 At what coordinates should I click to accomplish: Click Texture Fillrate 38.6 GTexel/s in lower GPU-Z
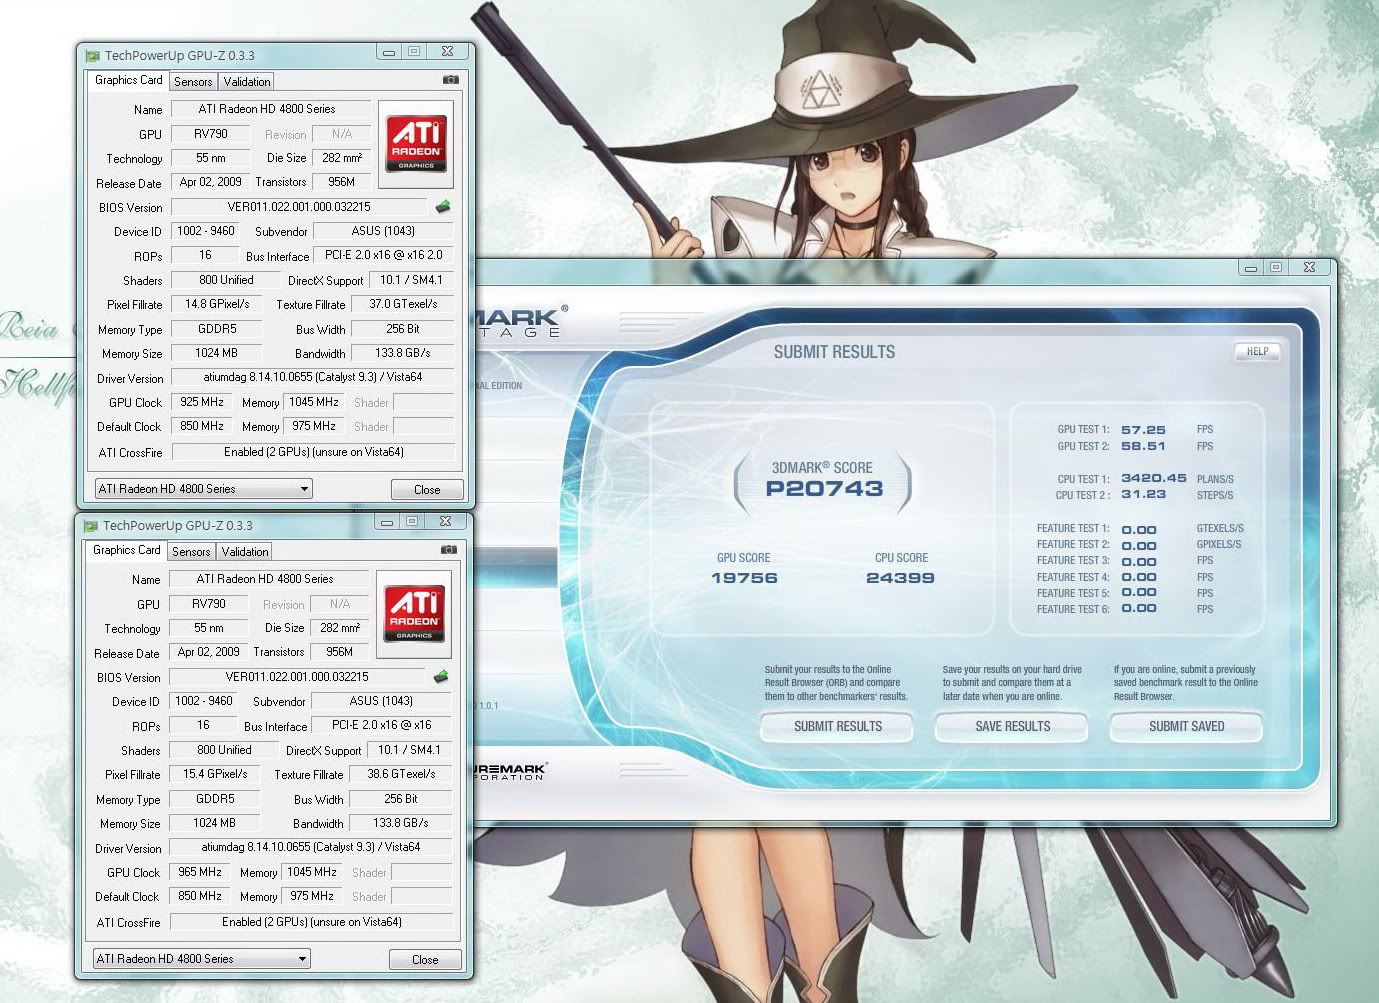click(401, 774)
